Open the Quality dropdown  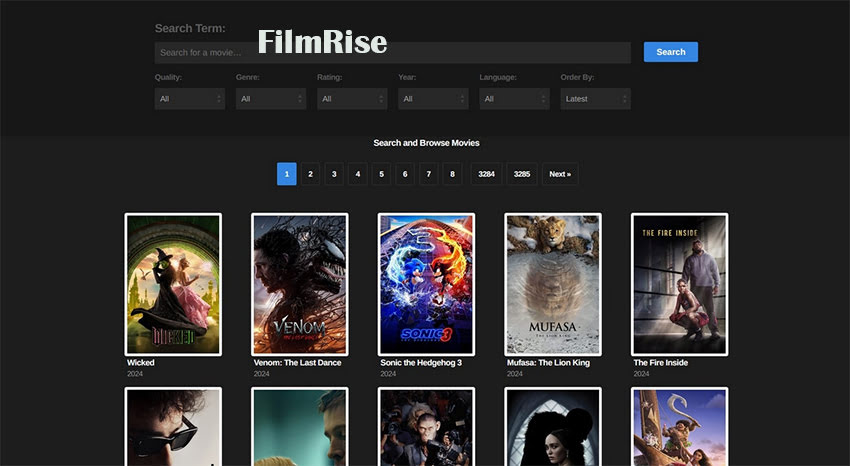coord(190,99)
